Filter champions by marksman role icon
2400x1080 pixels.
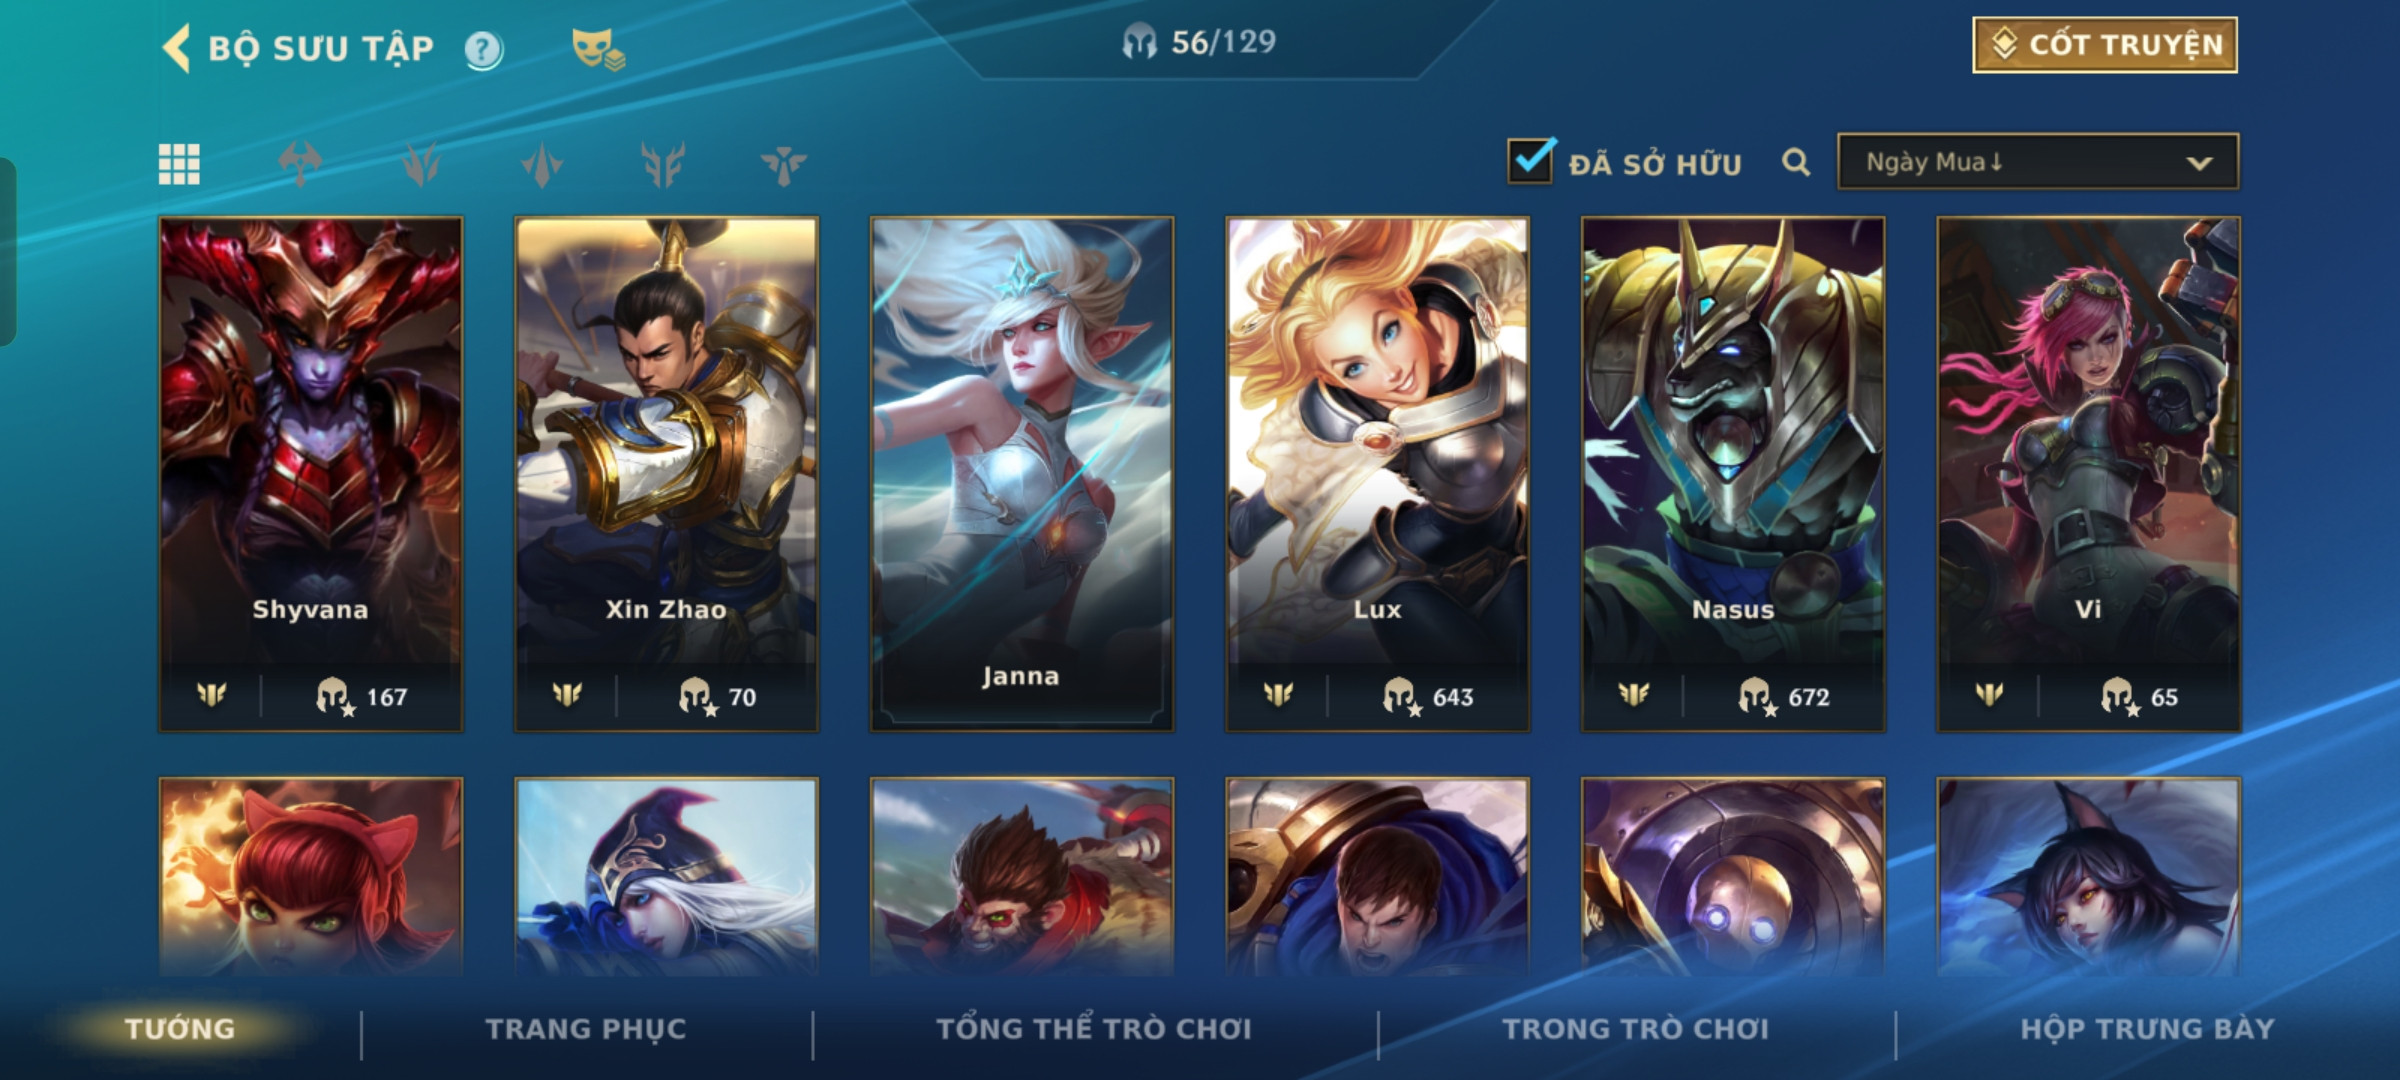(x=663, y=164)
